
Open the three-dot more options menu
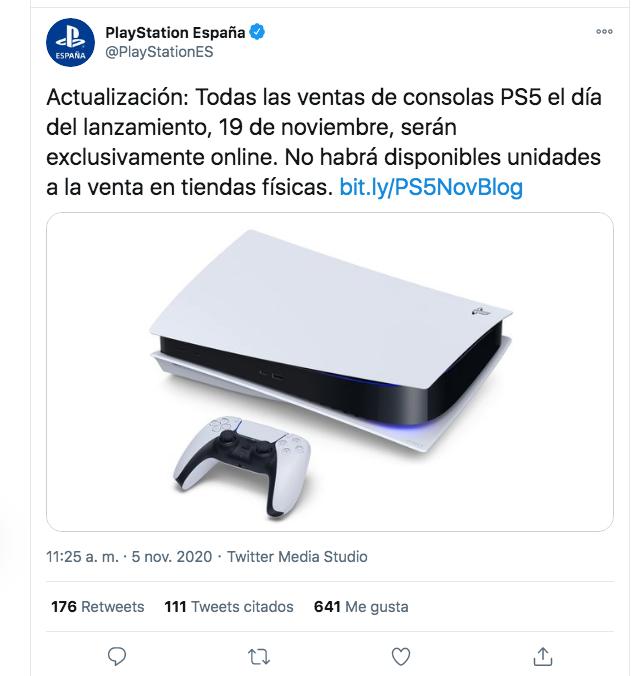point(604,31)
